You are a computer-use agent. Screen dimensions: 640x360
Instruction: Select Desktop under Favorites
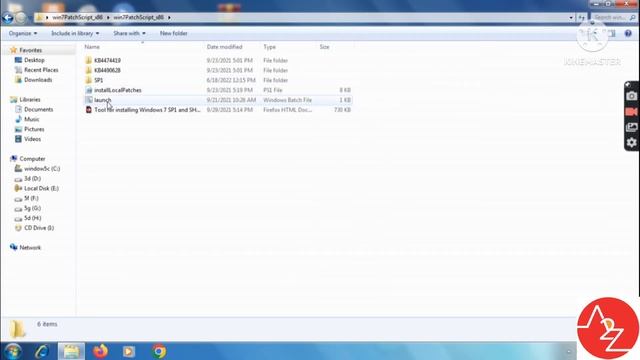pos(34,60)
